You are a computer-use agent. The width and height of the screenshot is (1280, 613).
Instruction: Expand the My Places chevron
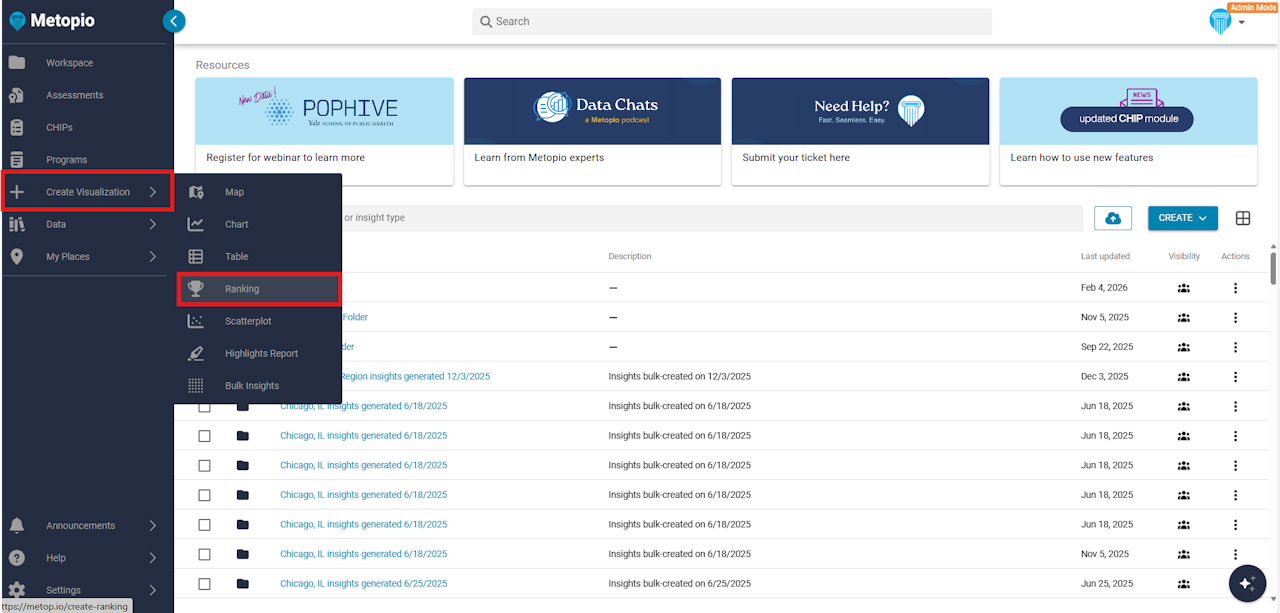(153, 256)
